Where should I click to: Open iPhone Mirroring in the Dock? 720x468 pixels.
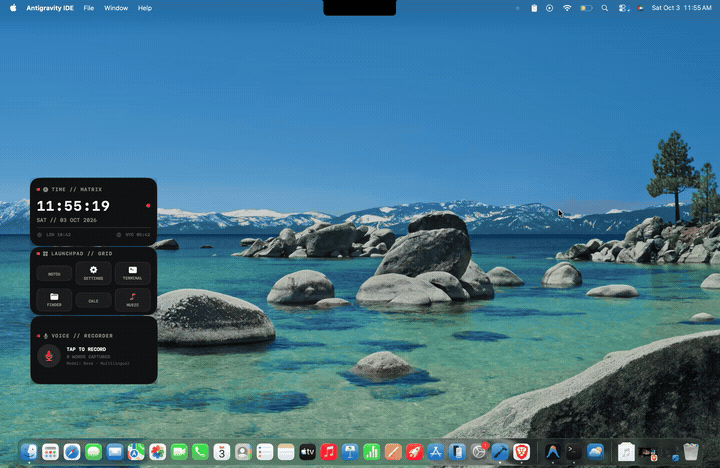click(457, 452)
